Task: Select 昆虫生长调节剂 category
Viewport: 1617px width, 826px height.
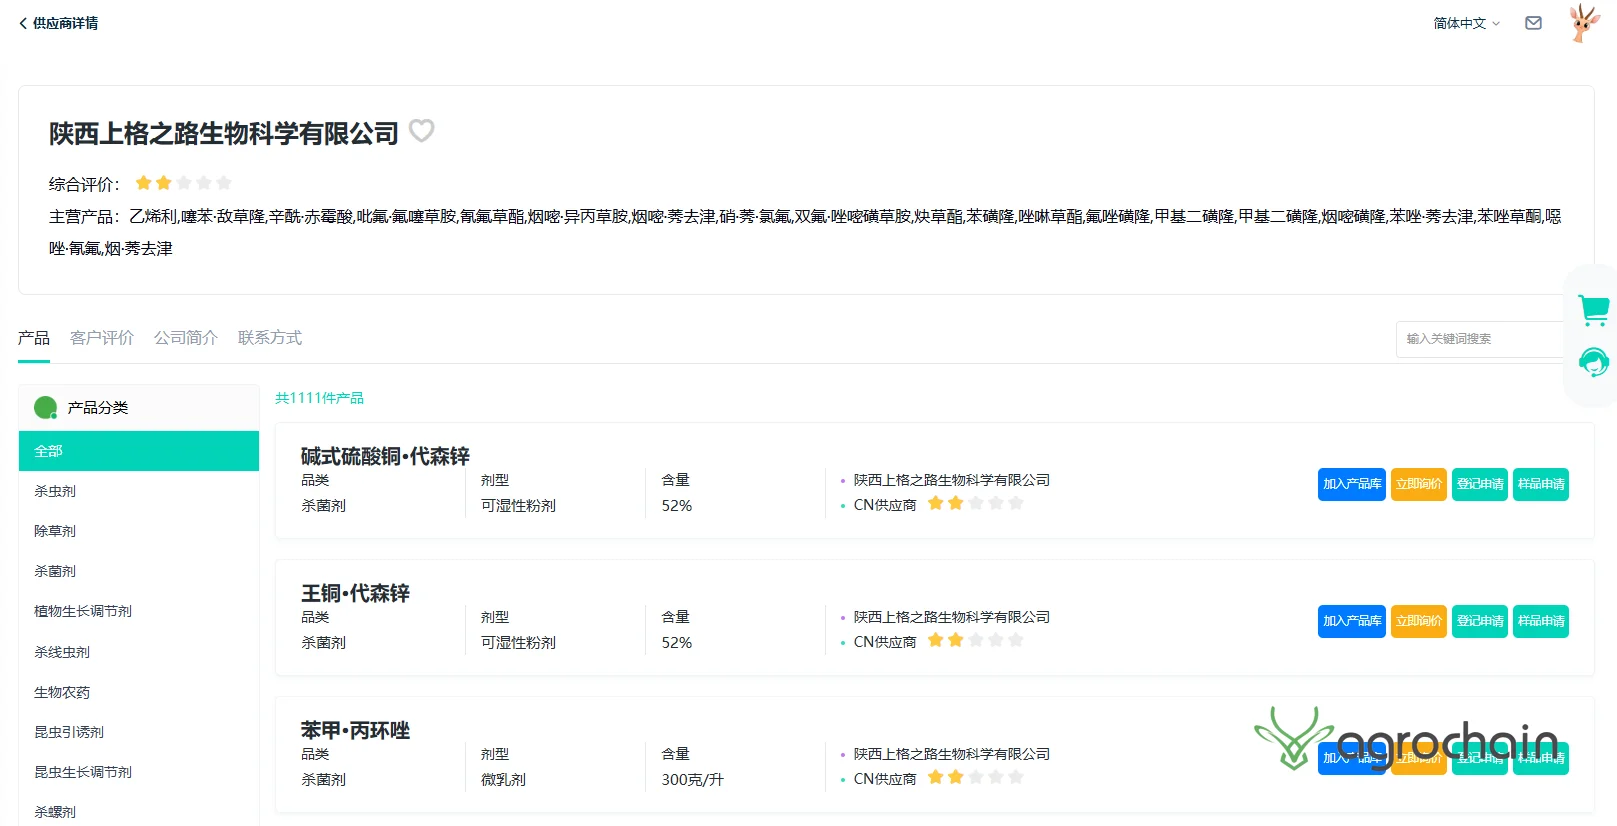Action: (139, 772)
